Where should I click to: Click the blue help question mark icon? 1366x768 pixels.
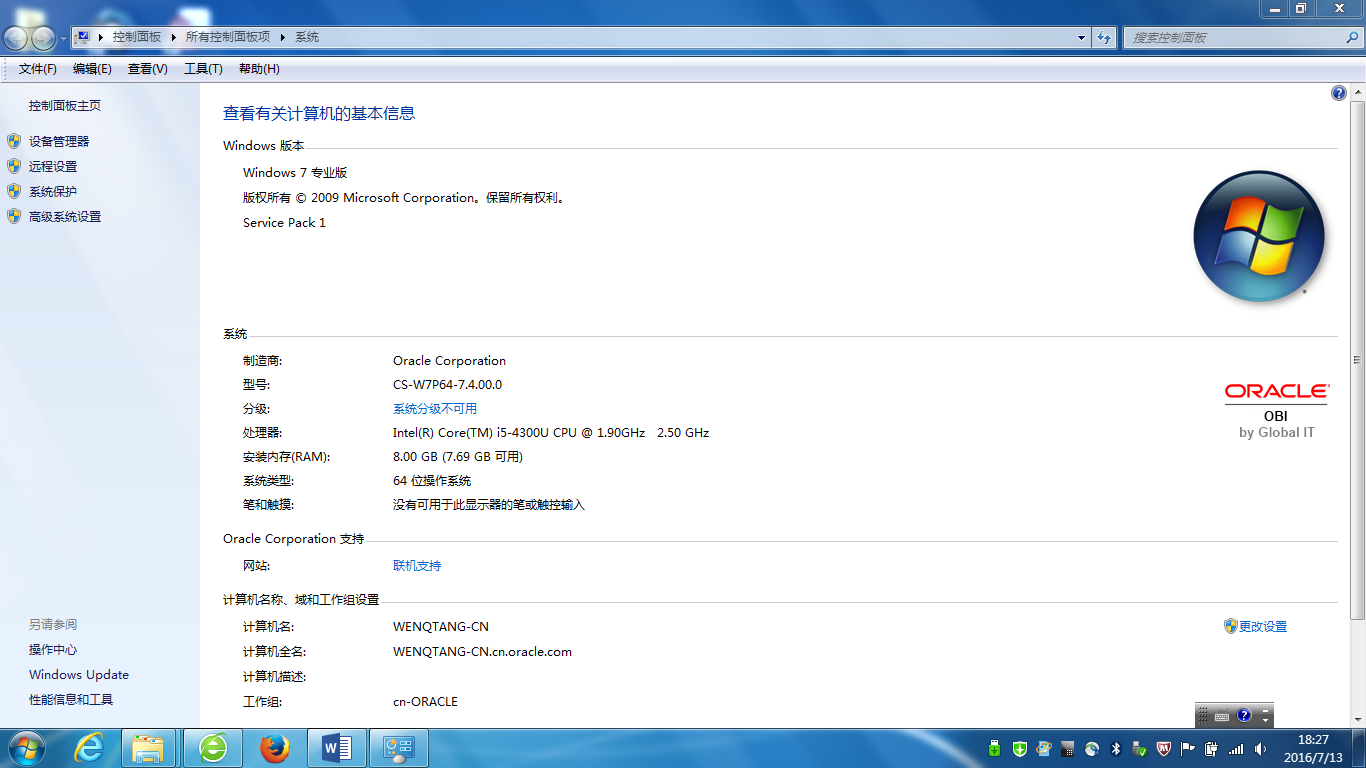pyautogui.click(x=1339, y=93)
